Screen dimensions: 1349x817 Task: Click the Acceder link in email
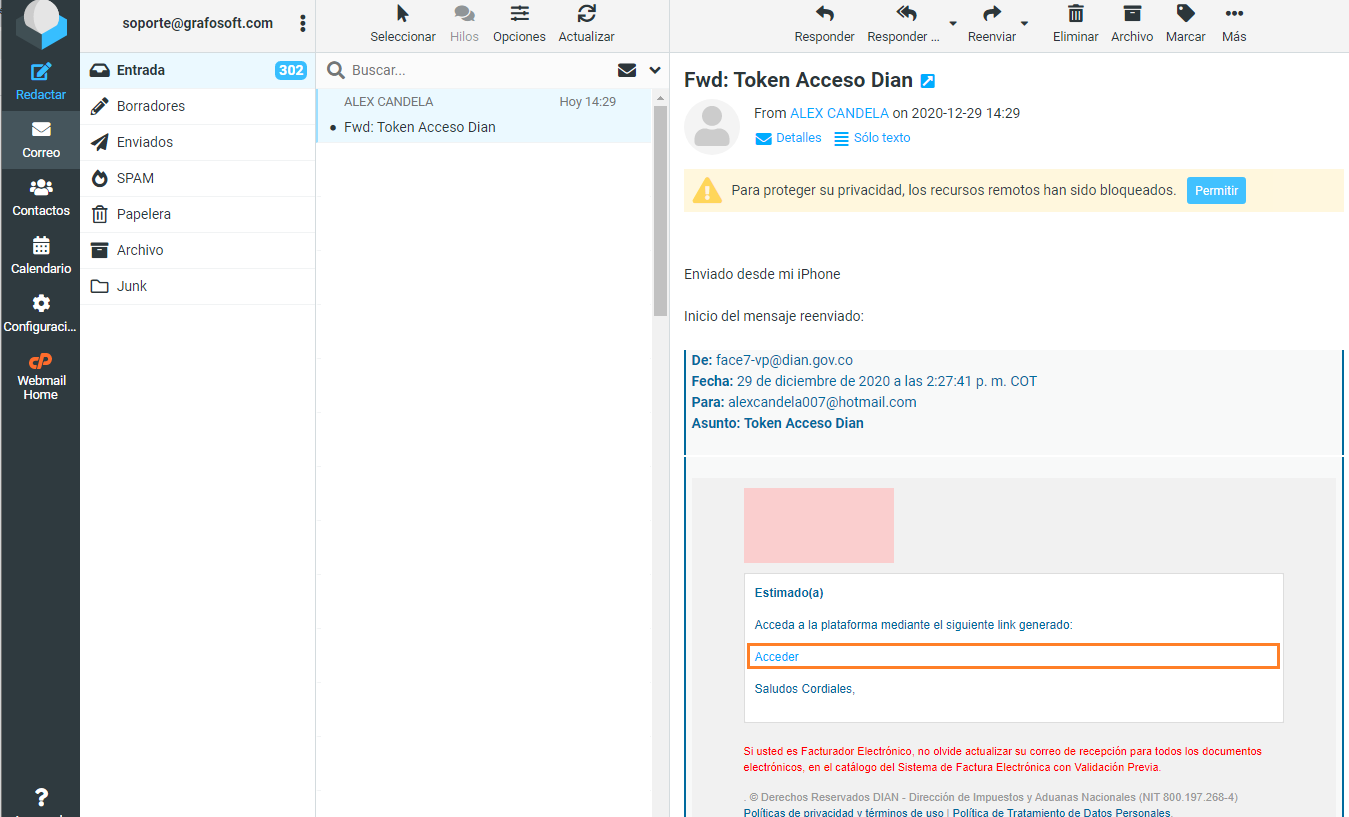click(777, 657)
